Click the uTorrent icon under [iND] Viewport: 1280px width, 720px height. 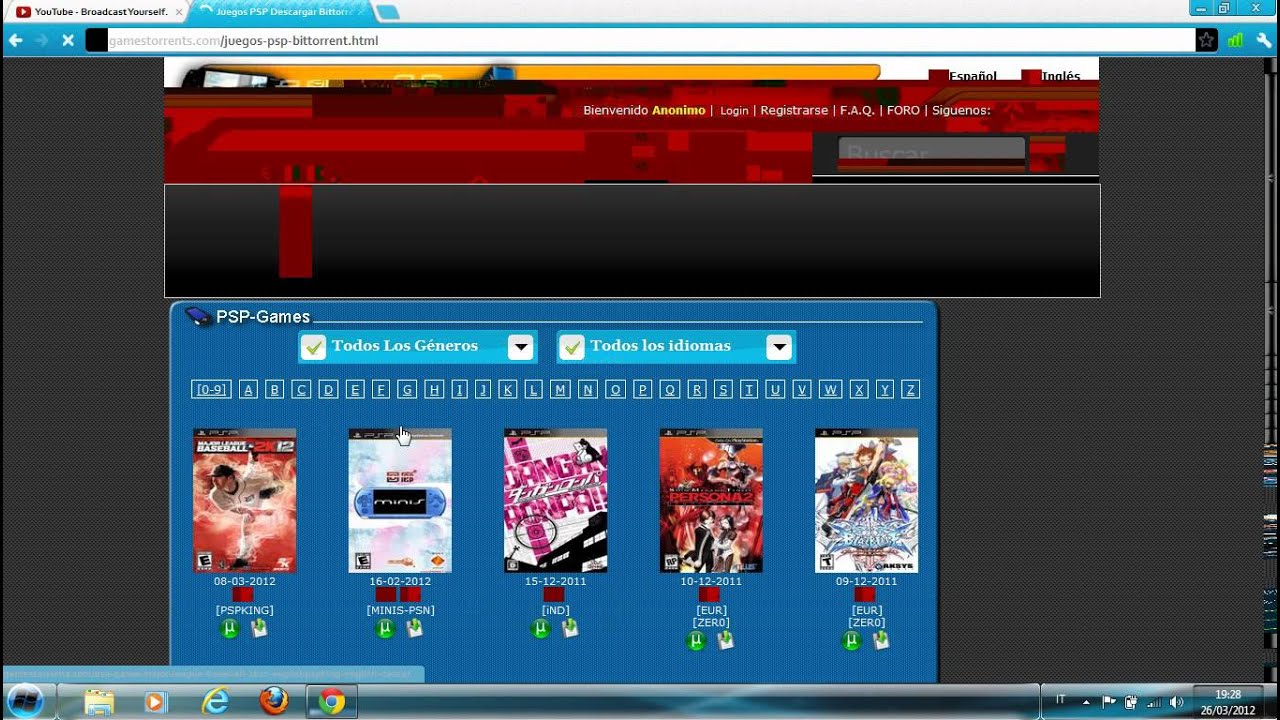[x=541, y=628]
